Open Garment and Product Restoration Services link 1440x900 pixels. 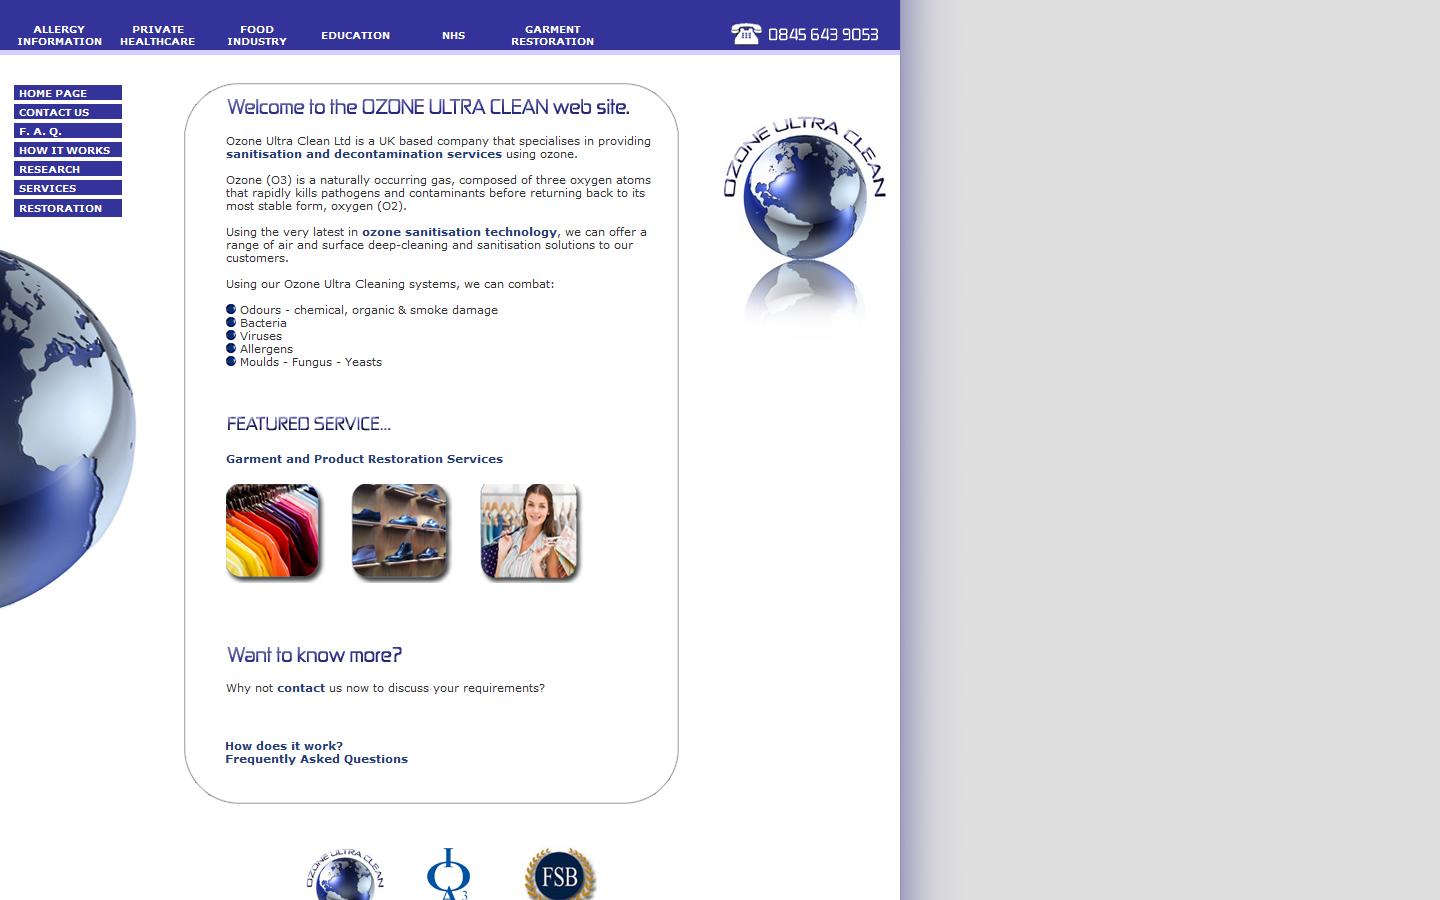(x=364, y=459)
